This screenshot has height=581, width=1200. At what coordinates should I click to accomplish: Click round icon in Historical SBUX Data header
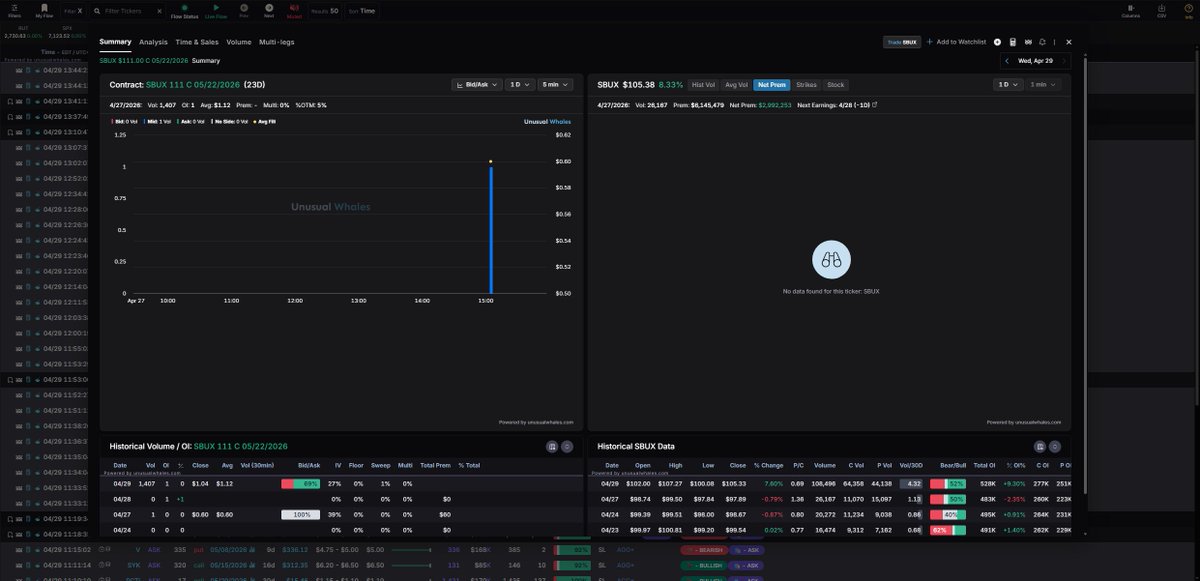coord(1055,446)
